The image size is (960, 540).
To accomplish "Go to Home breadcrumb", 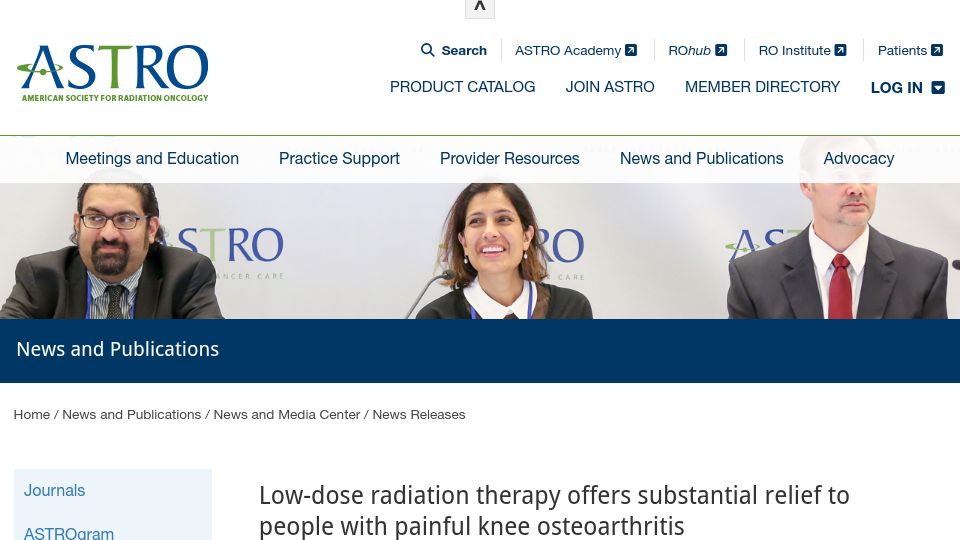I will (x=32, y=414).
